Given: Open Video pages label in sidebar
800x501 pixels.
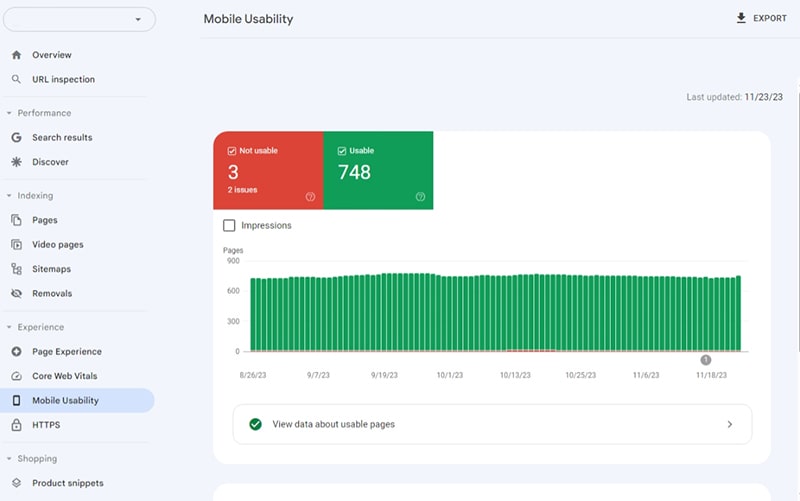Looking at the screenshot, I should pyautogui.click(x=58, y=244).
